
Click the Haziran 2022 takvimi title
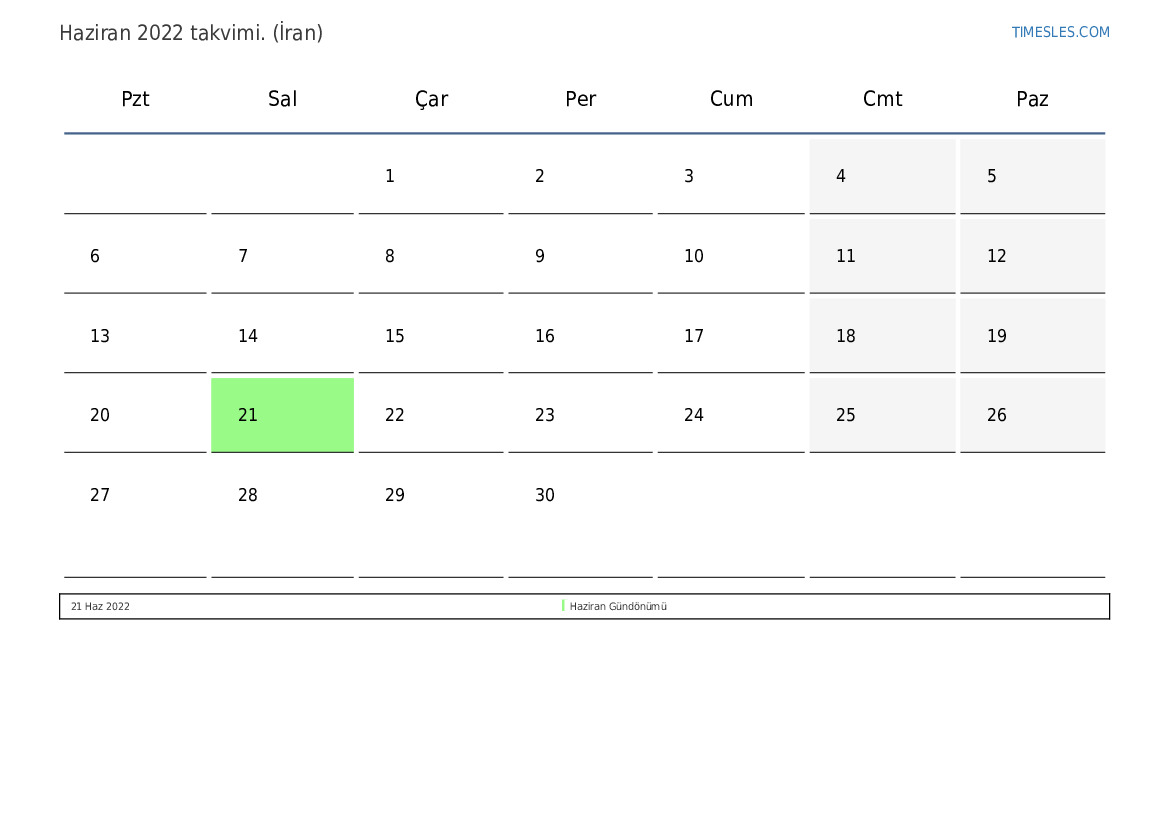191,33
